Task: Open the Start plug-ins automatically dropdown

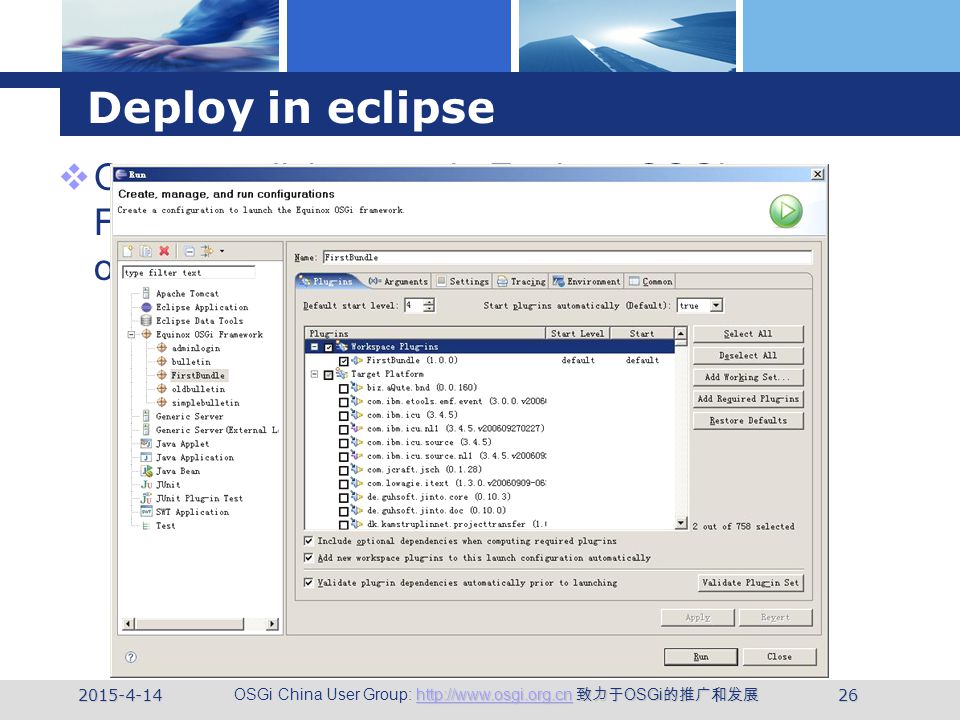Action: (x=716, y=305)
